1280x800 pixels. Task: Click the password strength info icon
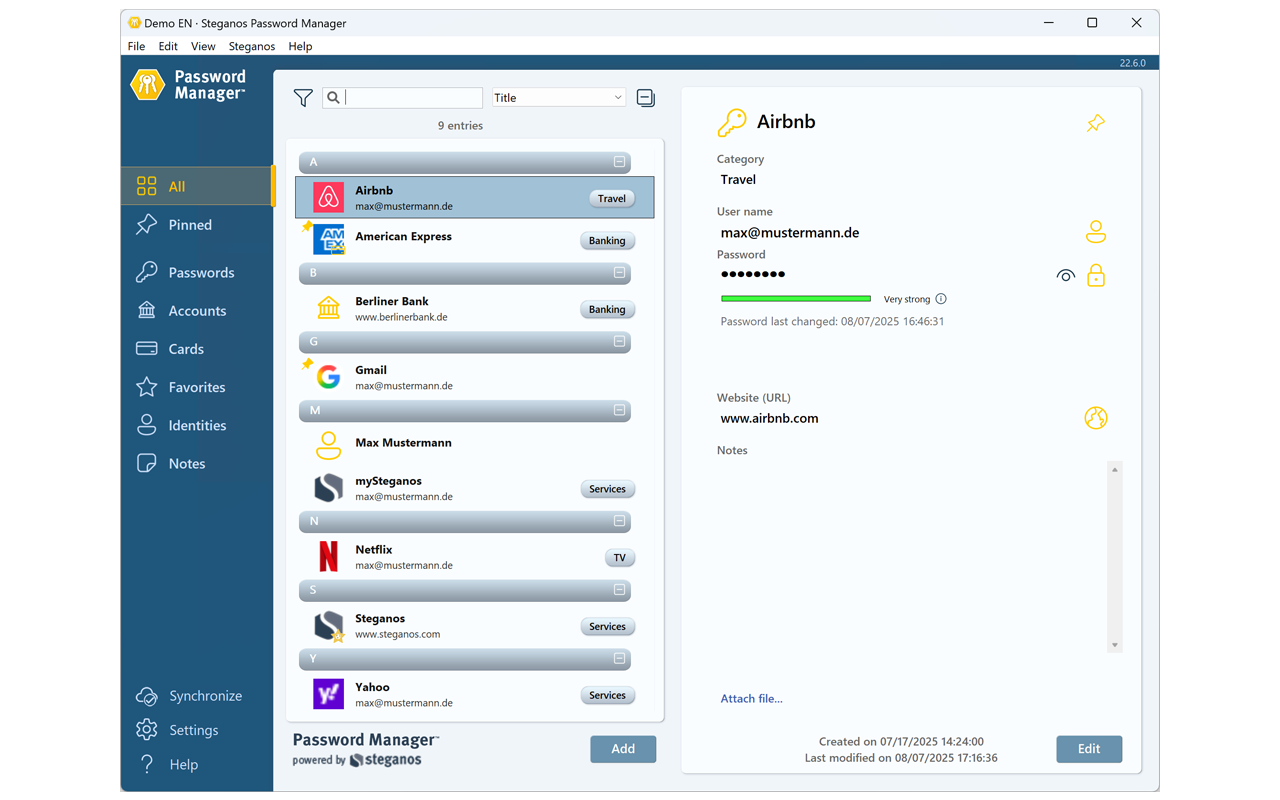[x=941, y=299]
